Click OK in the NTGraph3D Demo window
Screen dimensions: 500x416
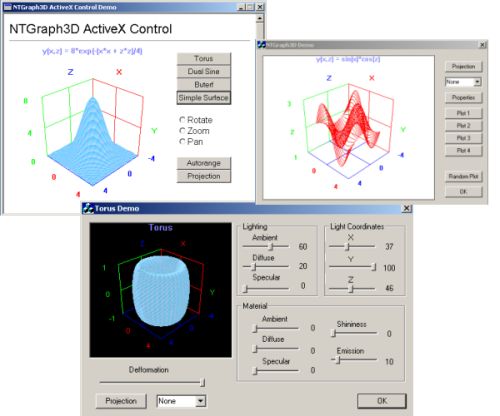point(464,192)
